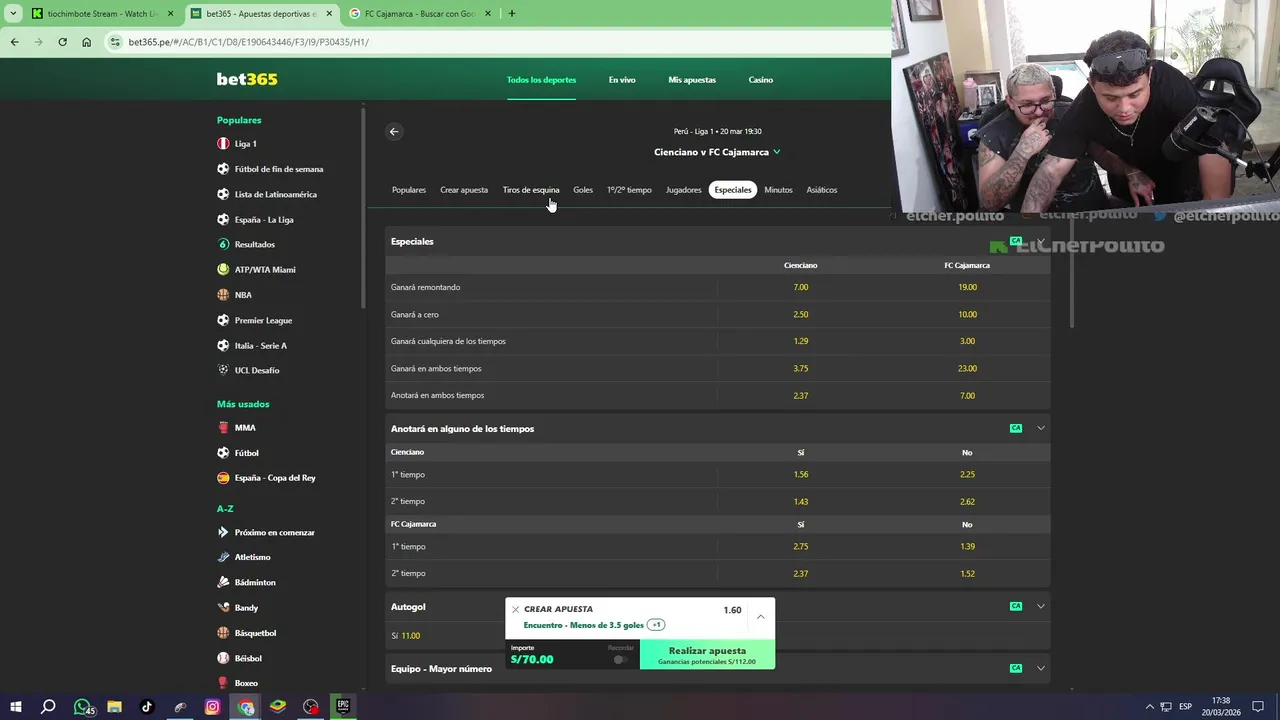
Task: Open Windows notification center
Action: [1258, 706]
